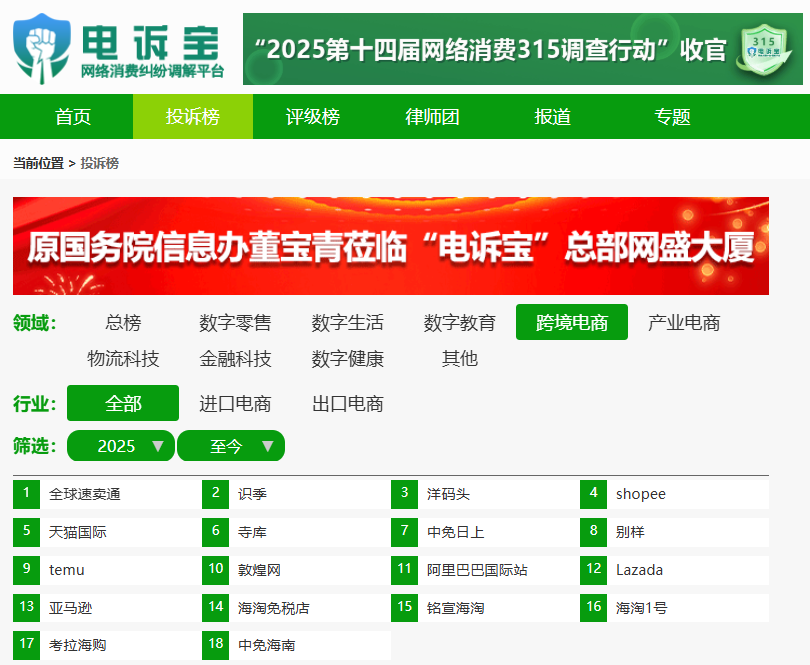The image size is (810, 665).
Task: Open the 律师团 nav tab
Action: click(x=432, y=116)
